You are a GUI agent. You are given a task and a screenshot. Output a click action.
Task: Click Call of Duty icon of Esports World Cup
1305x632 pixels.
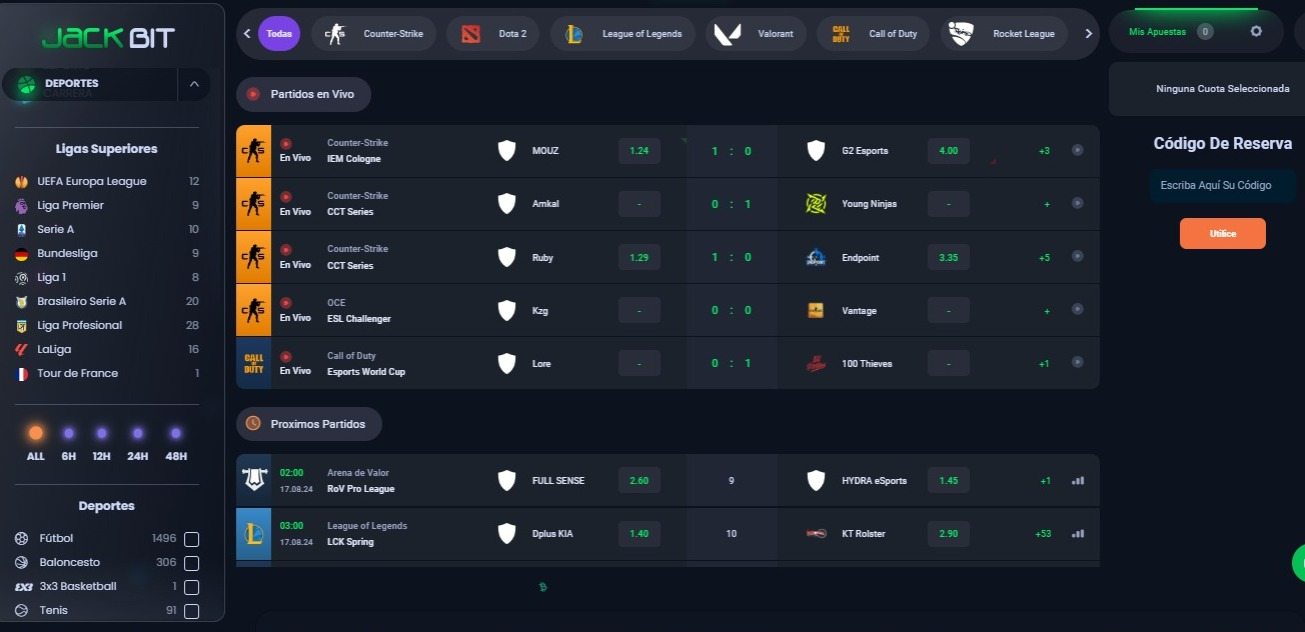(x=253, y=363)
